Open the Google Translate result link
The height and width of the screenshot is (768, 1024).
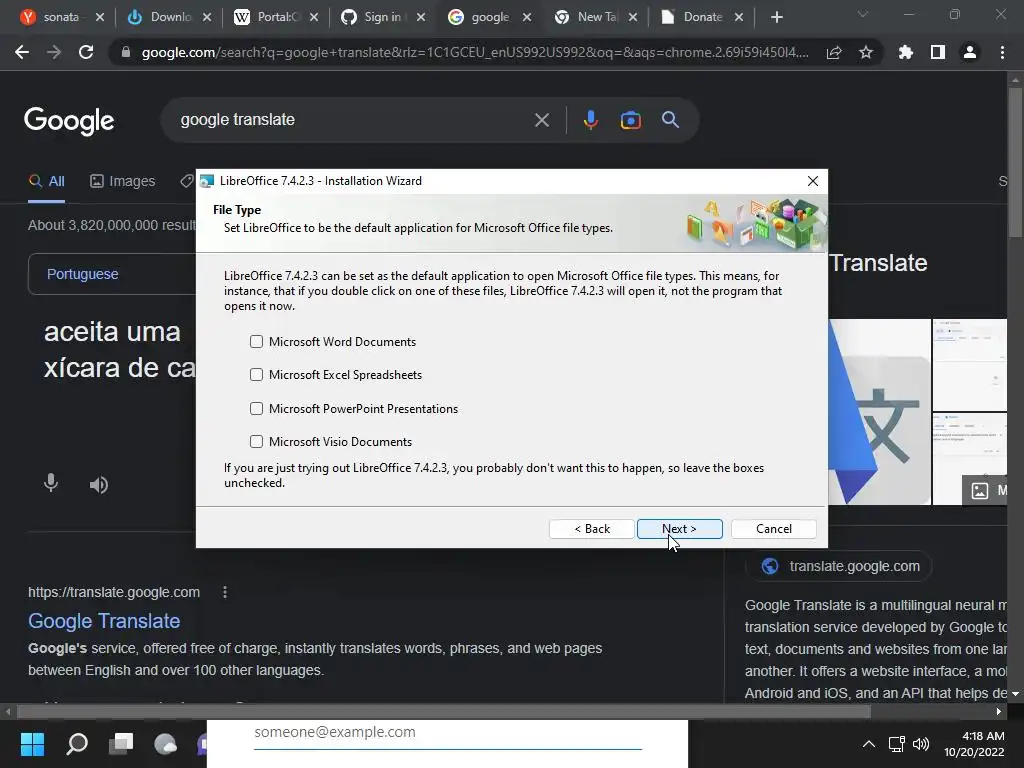[104, 621]
